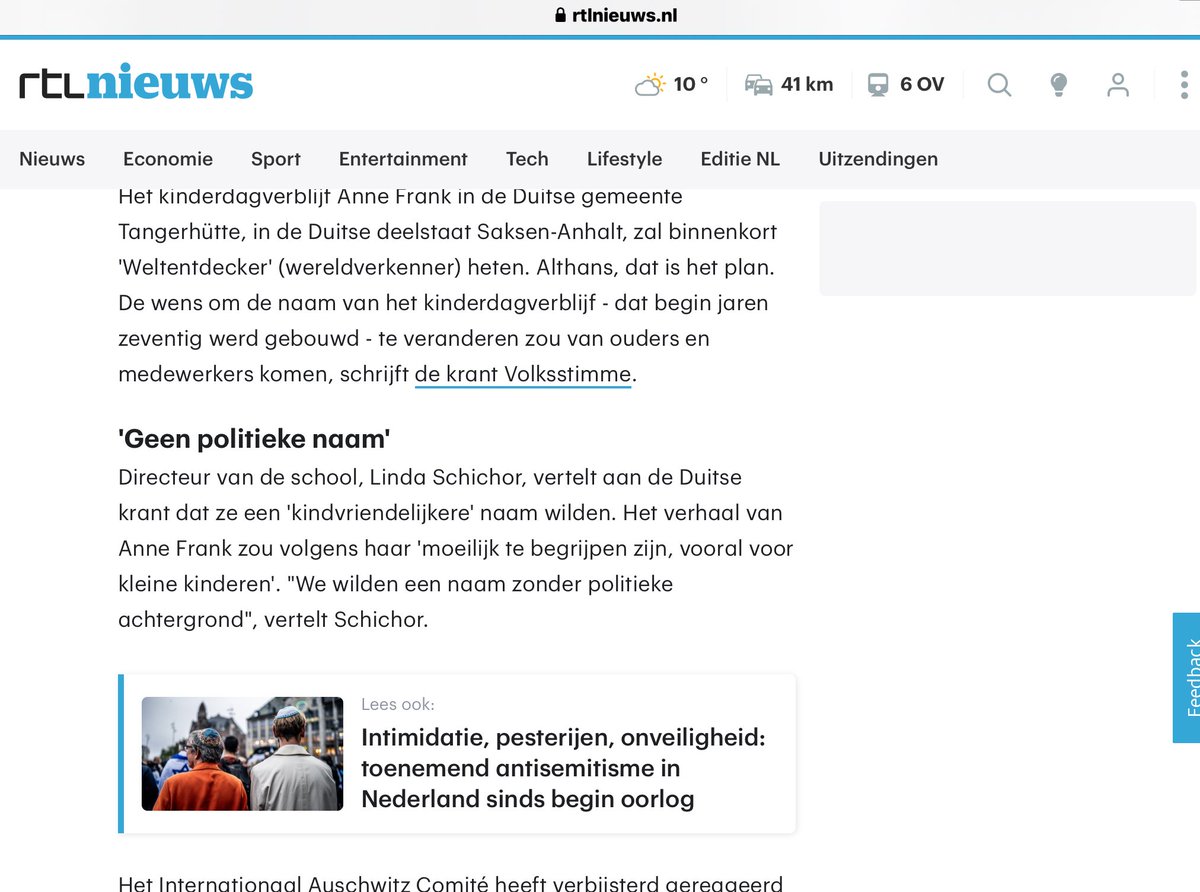Open the Sport section

pyautogui.click(x=276, y=159)
